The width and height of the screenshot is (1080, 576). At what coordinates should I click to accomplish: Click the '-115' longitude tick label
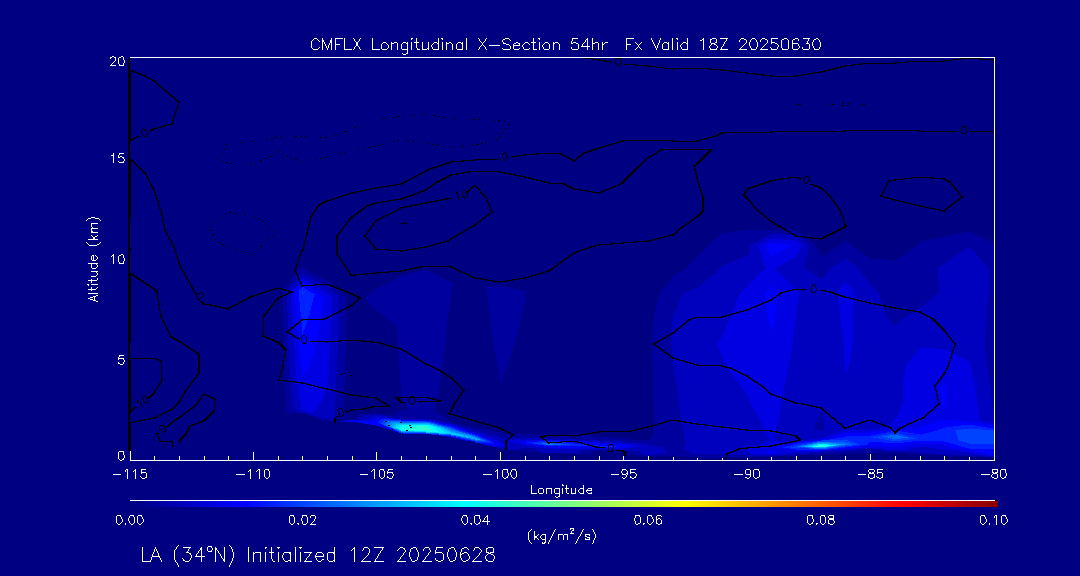tap(129, 474)
